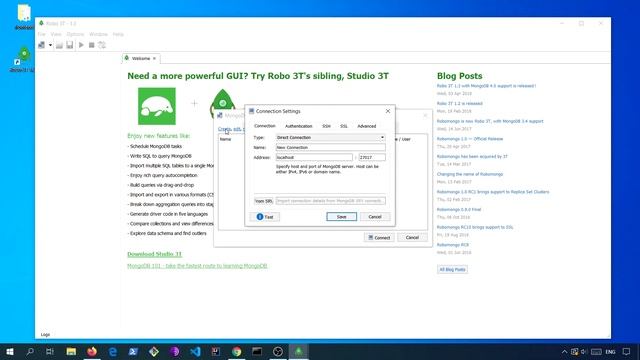640x360 pixels.
Task: Click Cancel in Connection Settings dialog
Action: pyautogui.click(x=375, y=217)
